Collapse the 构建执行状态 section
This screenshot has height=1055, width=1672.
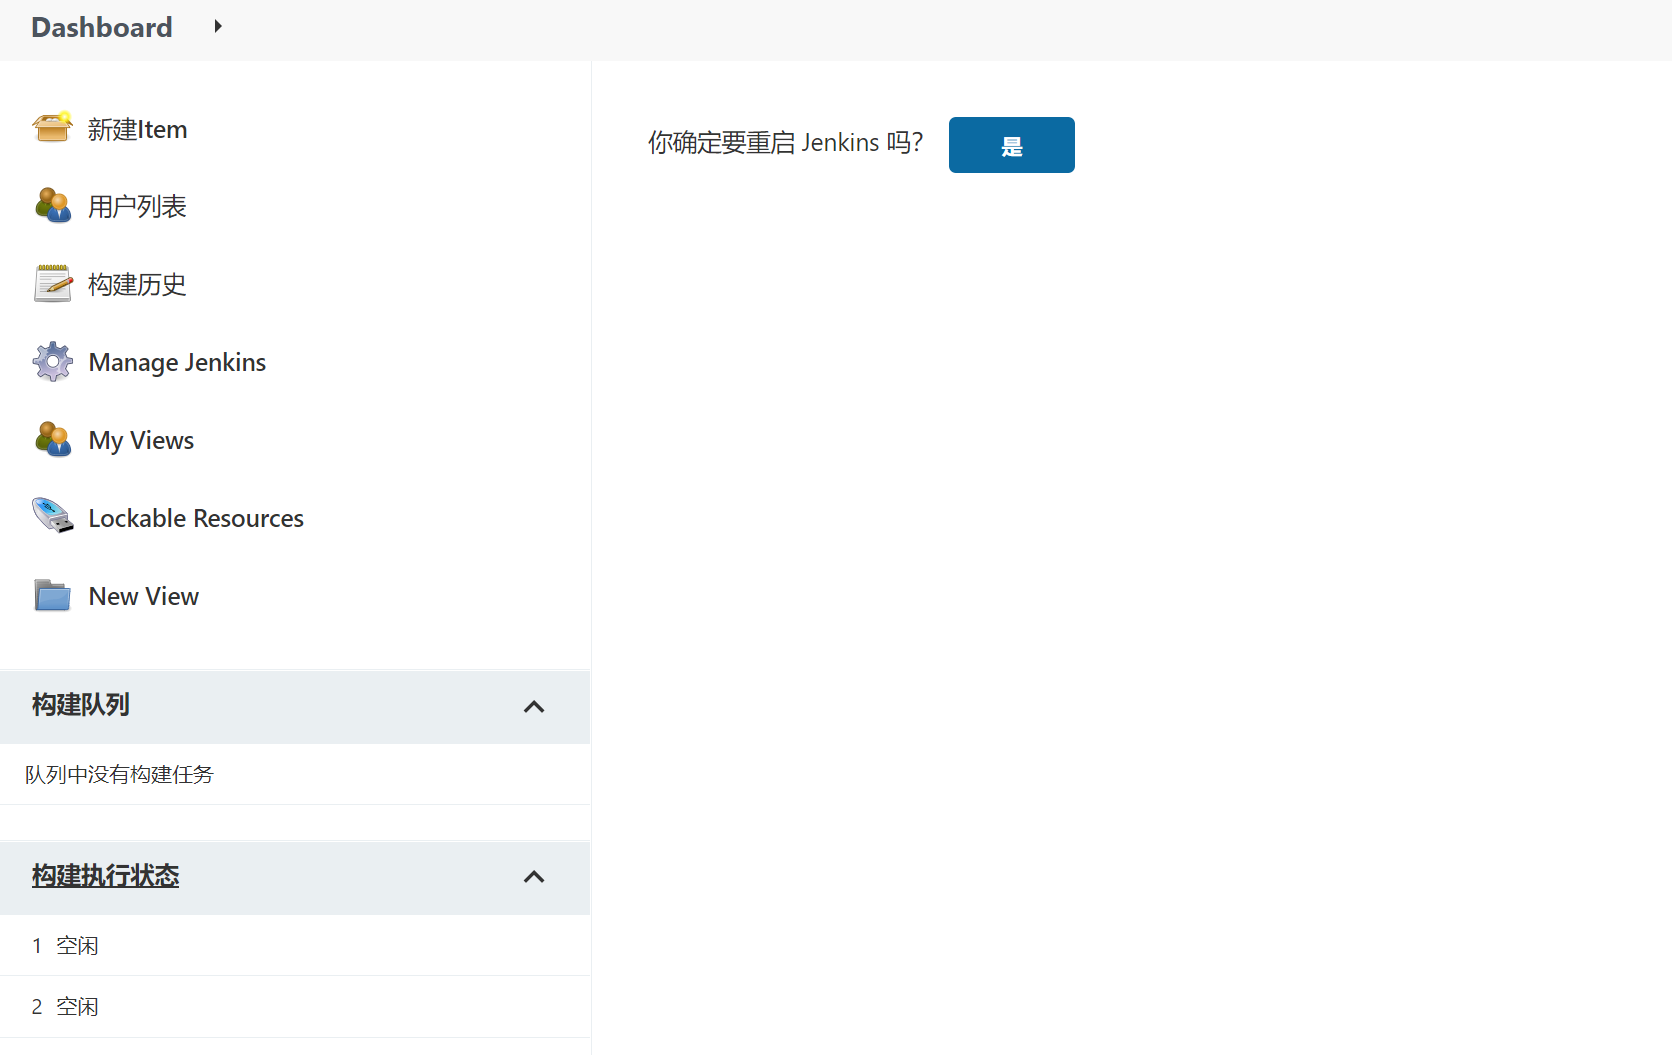click(x=534, y=877)
